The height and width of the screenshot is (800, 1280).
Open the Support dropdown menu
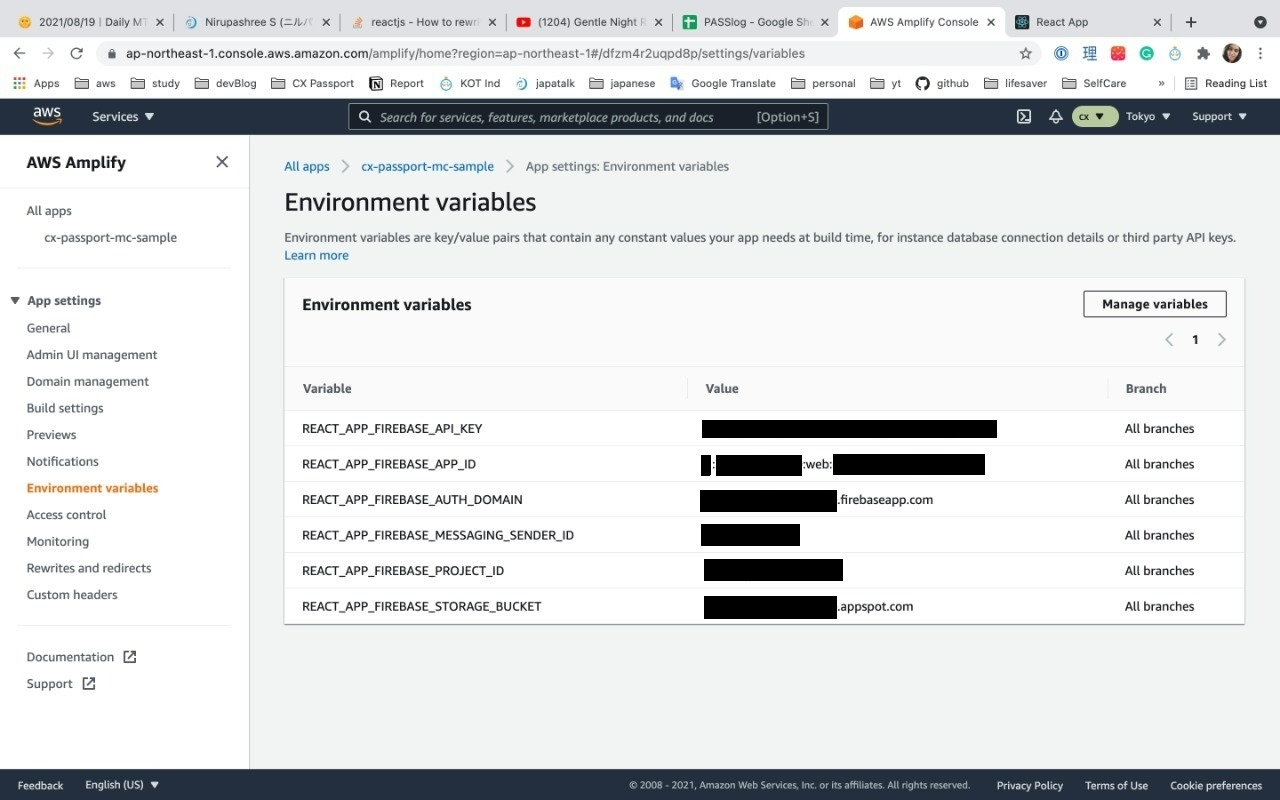1218,116
